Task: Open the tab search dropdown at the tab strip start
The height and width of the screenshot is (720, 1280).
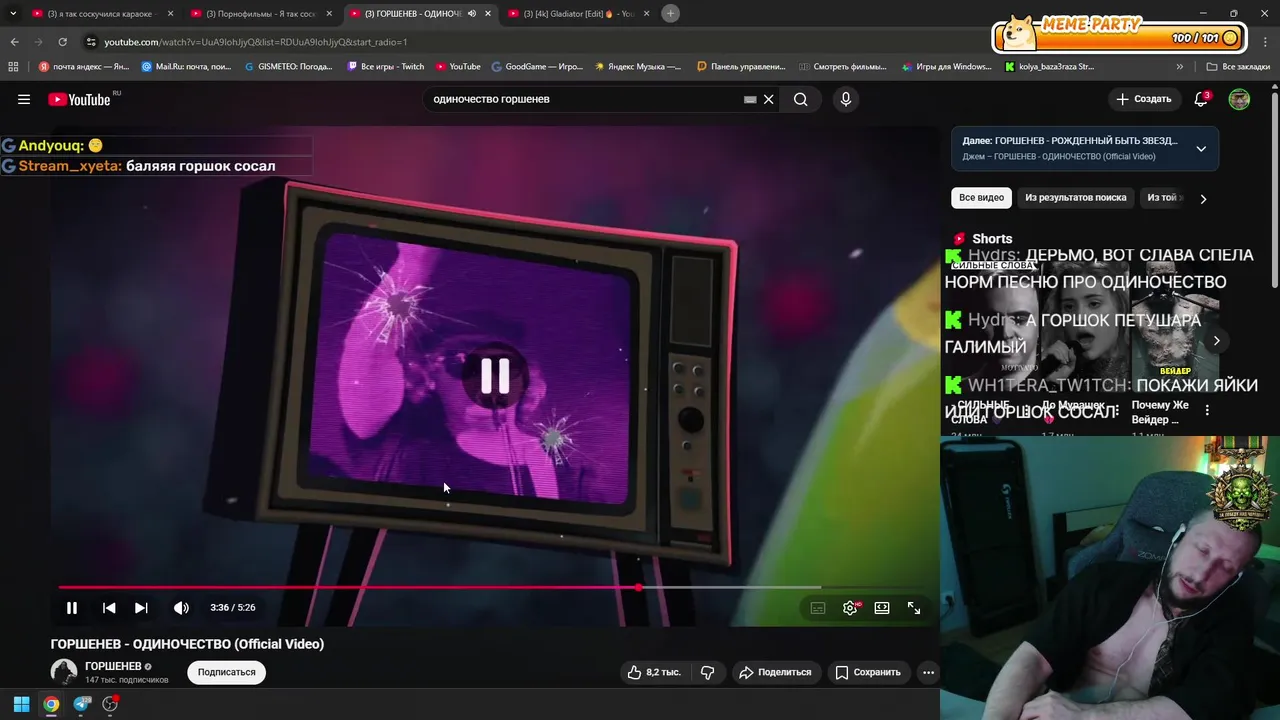Action: pyautogui.click(x=13, y=13)
